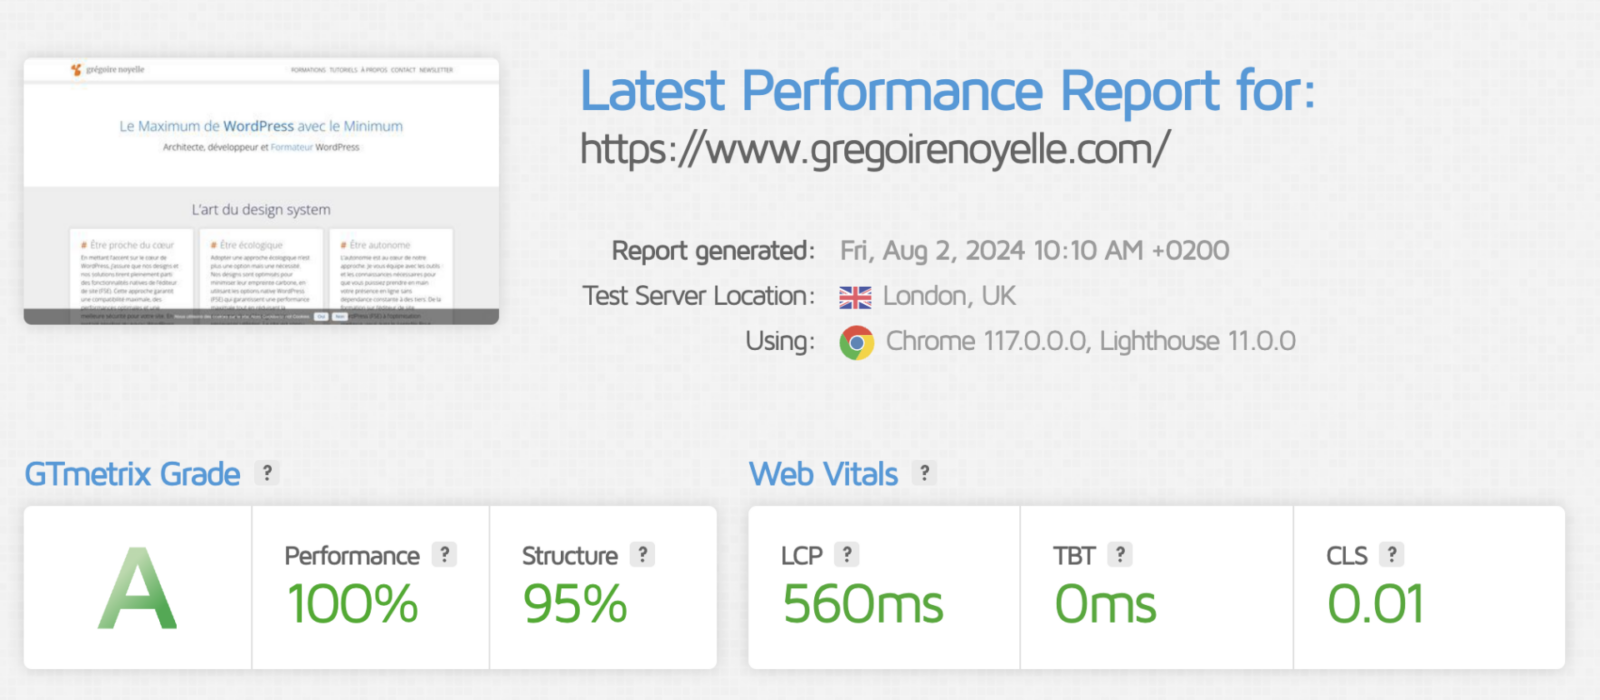Click the green A grade letter
The height and width of the screenshot is (700, 1600).
[138, 589]
